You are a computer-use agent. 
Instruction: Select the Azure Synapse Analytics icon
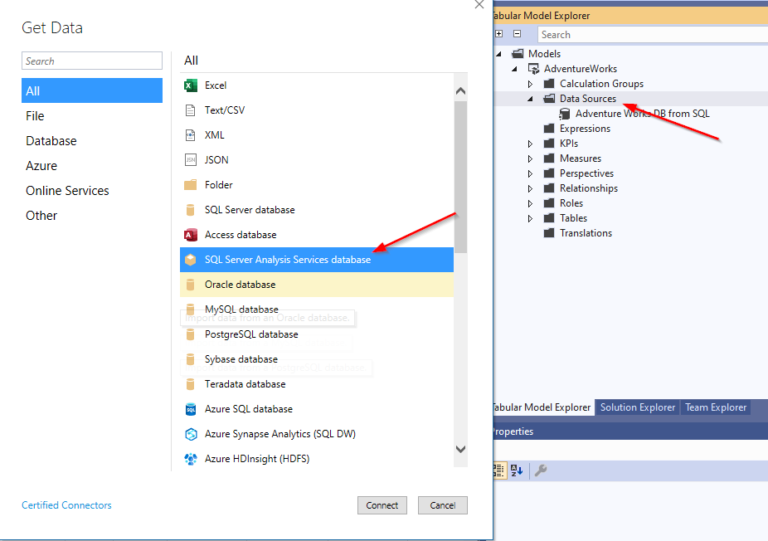pyautogui.click(x=190, y=434)
